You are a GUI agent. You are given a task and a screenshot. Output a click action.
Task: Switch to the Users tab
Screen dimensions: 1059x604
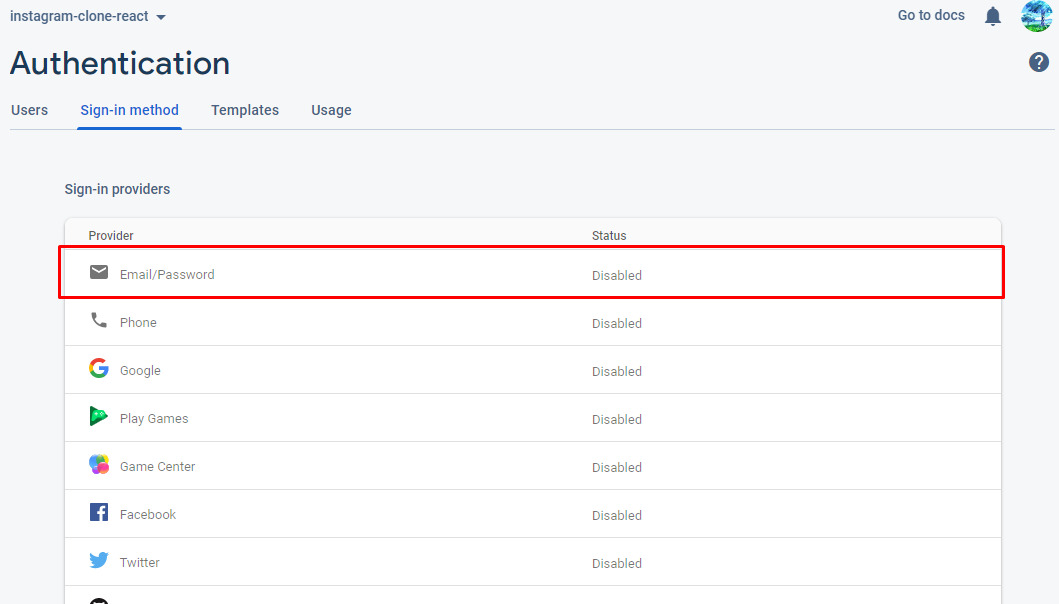29,110
